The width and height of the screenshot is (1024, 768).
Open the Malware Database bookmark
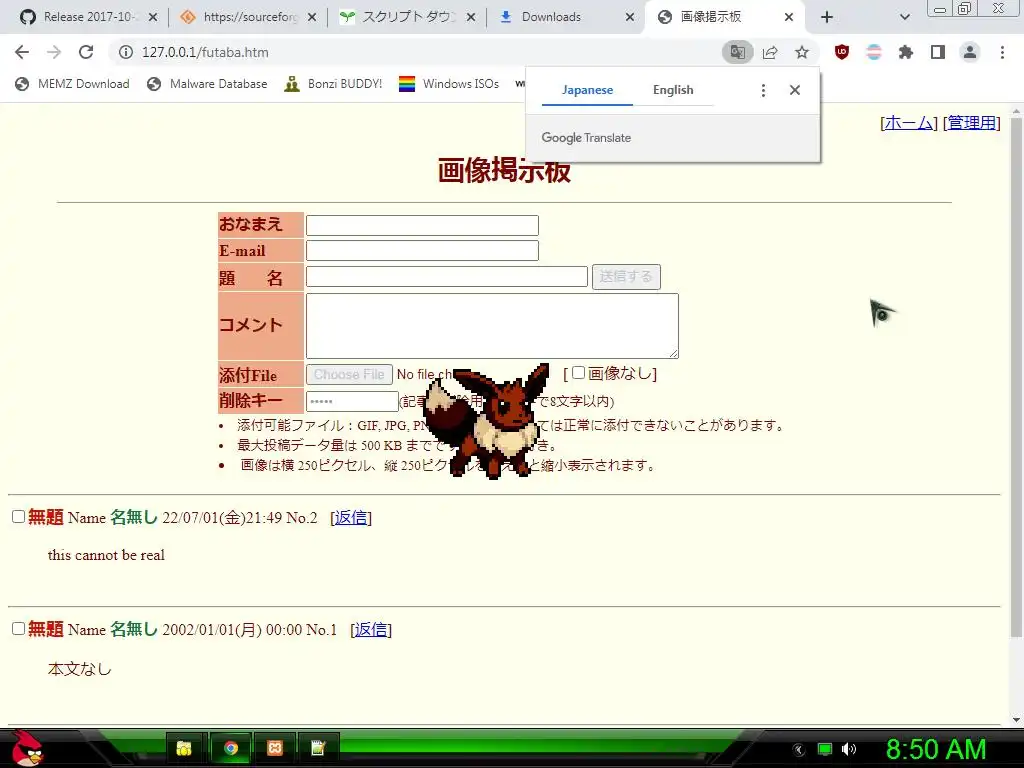click(208, 84)
